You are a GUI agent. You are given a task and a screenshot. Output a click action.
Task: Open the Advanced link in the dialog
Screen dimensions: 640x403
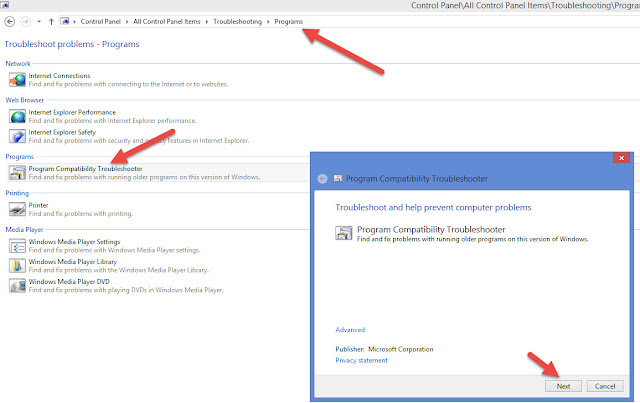[x=350, y=330]
